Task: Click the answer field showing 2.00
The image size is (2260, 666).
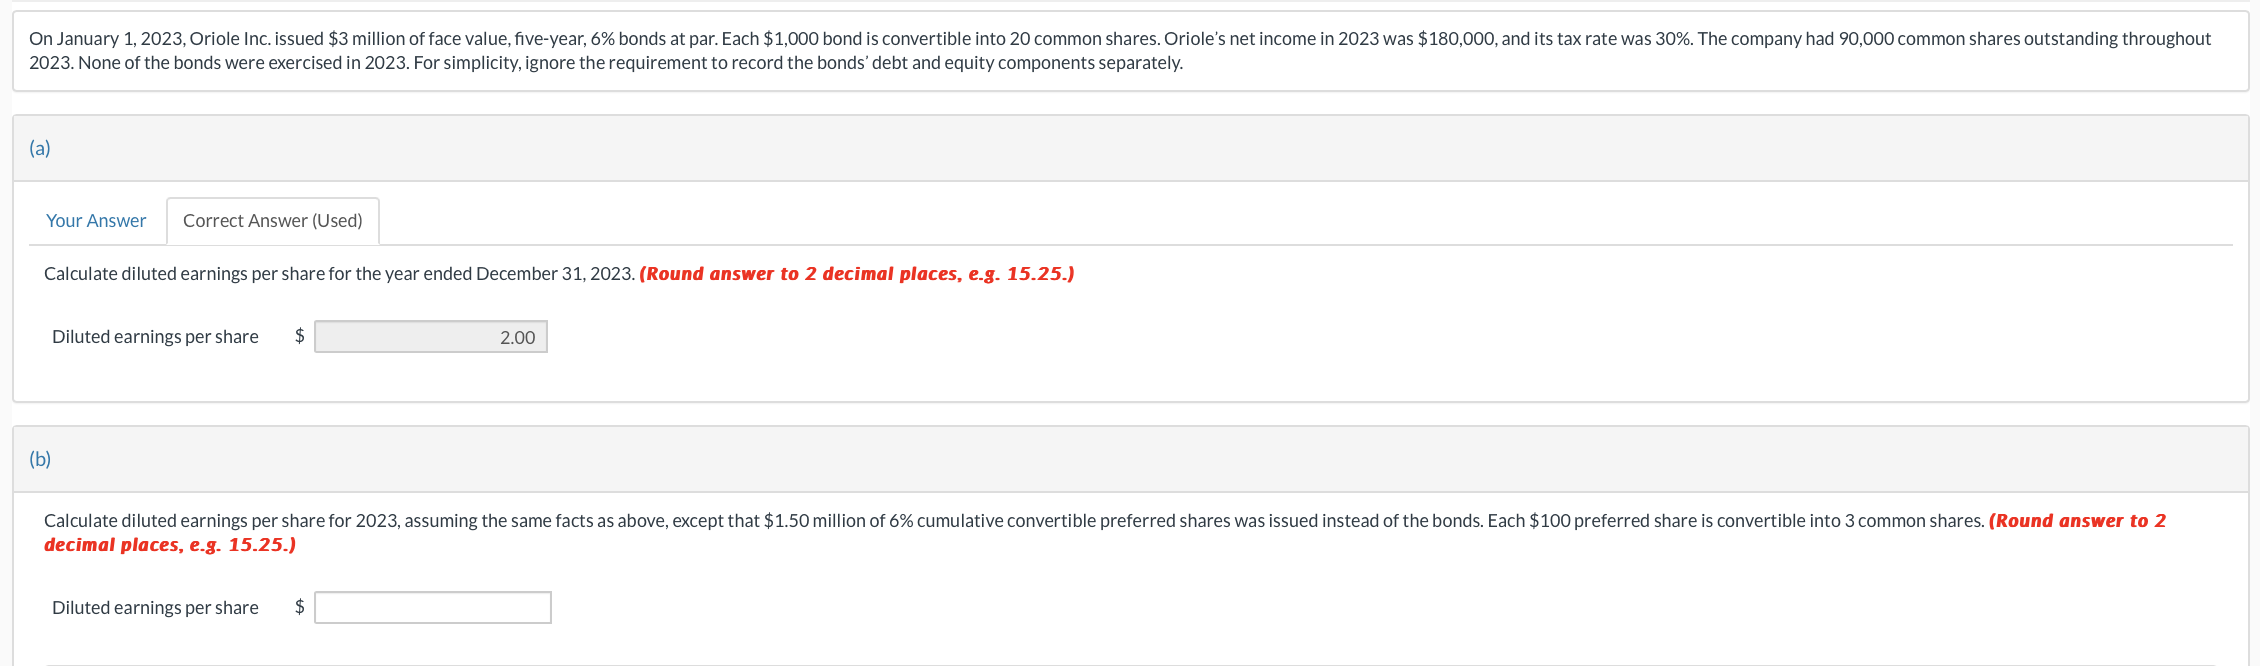Action: pos(430,337)
